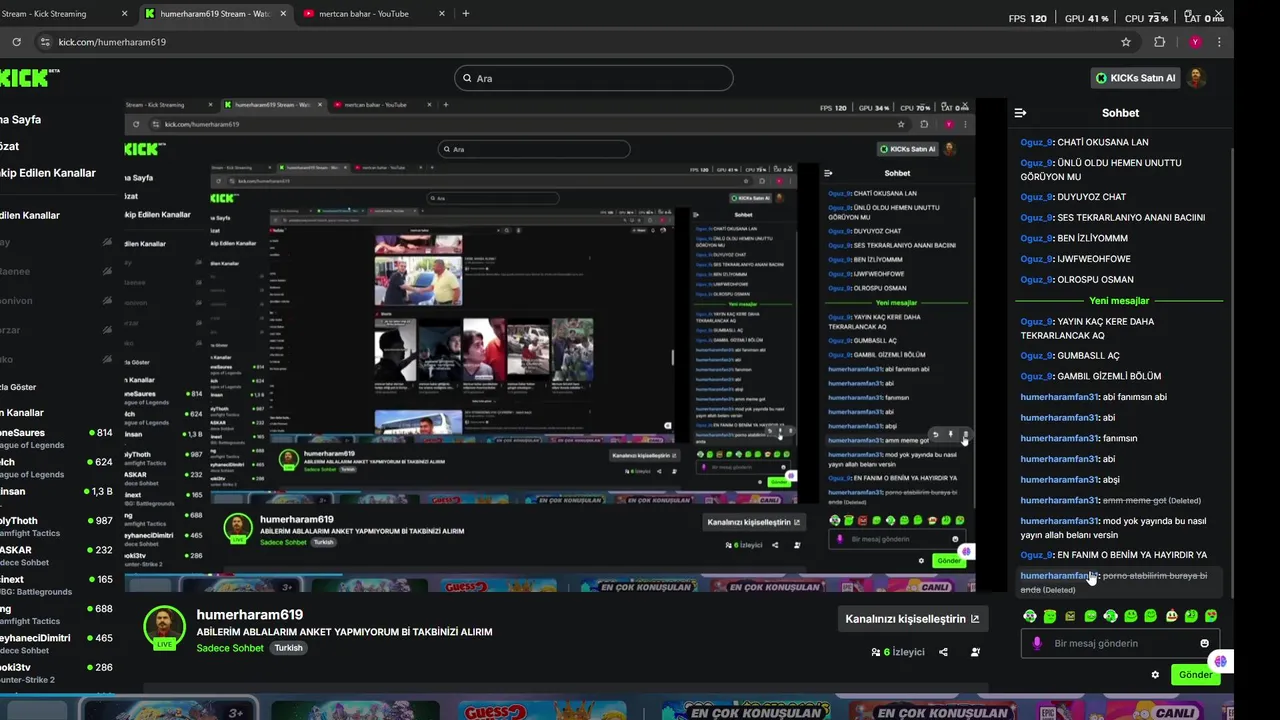Click the Turkish language tag
Screen dimensions: 1280x720
(288, 648)
